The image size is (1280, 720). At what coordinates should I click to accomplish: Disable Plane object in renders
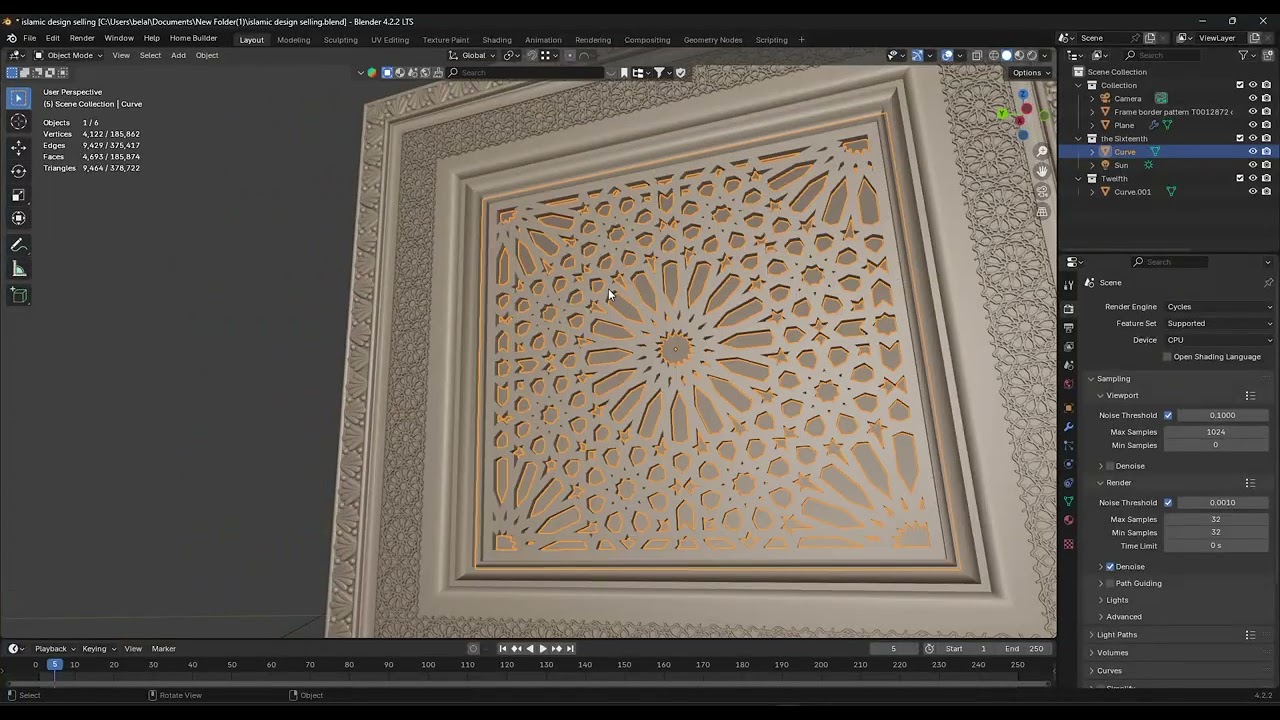click(1266, 125)
